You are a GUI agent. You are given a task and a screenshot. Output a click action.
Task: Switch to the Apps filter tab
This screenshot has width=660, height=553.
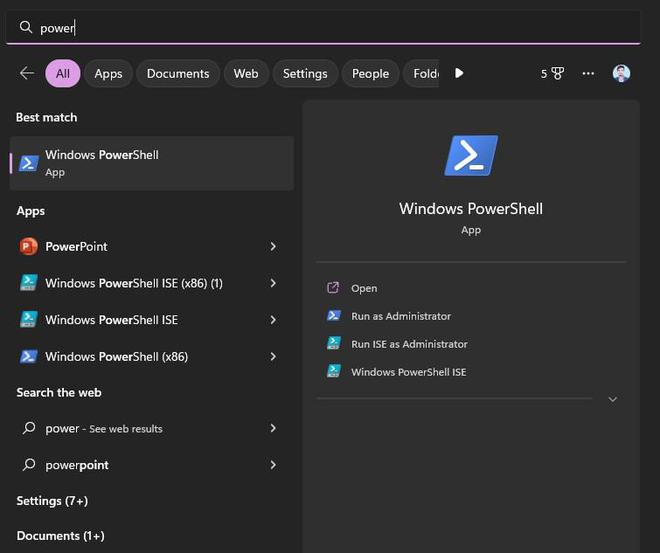pos(109,74)
